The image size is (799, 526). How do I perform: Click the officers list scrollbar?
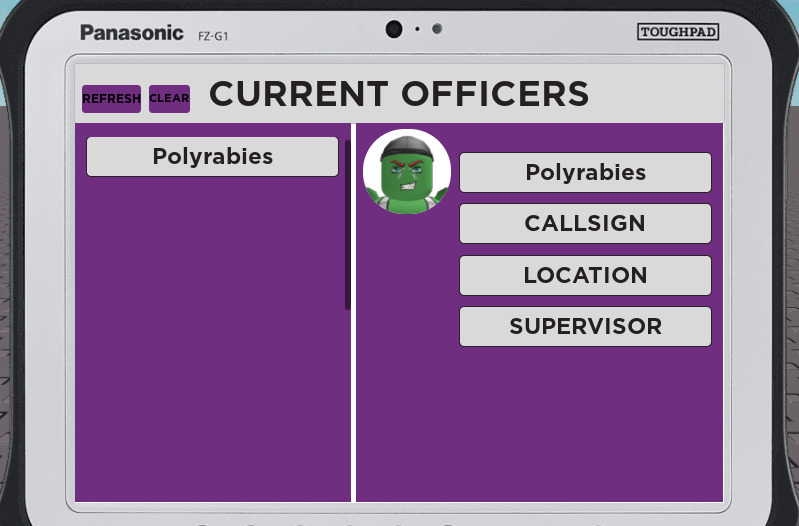point(348,224)
